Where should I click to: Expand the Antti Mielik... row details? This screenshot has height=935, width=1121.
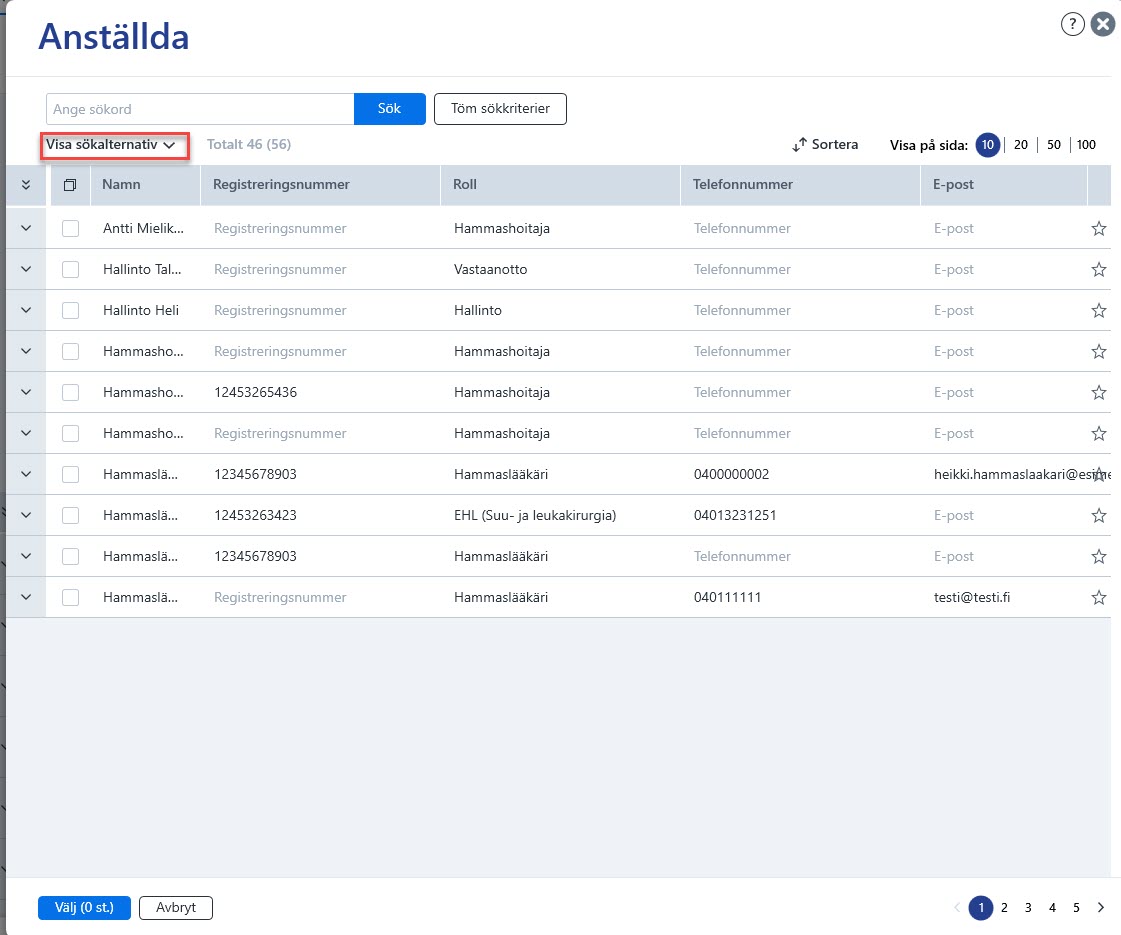click(26, 229)
